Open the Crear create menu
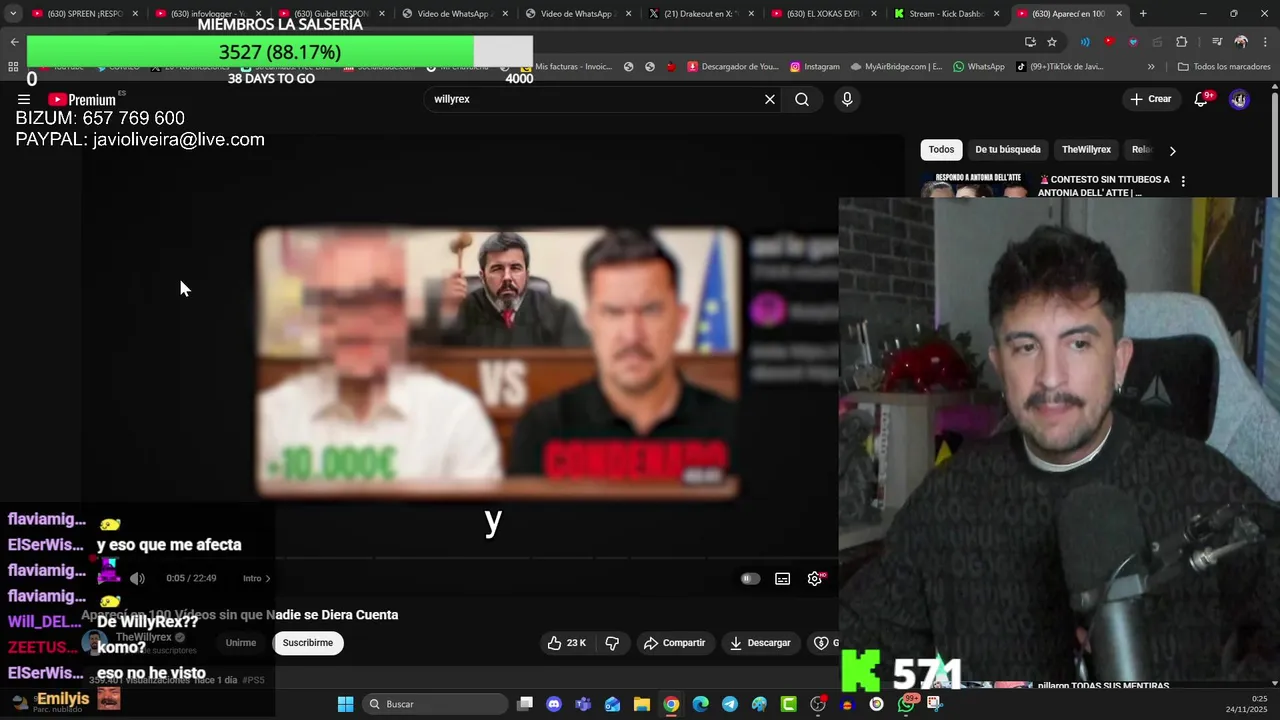This screenshot has width=1280, height=720. [1150, 99]
